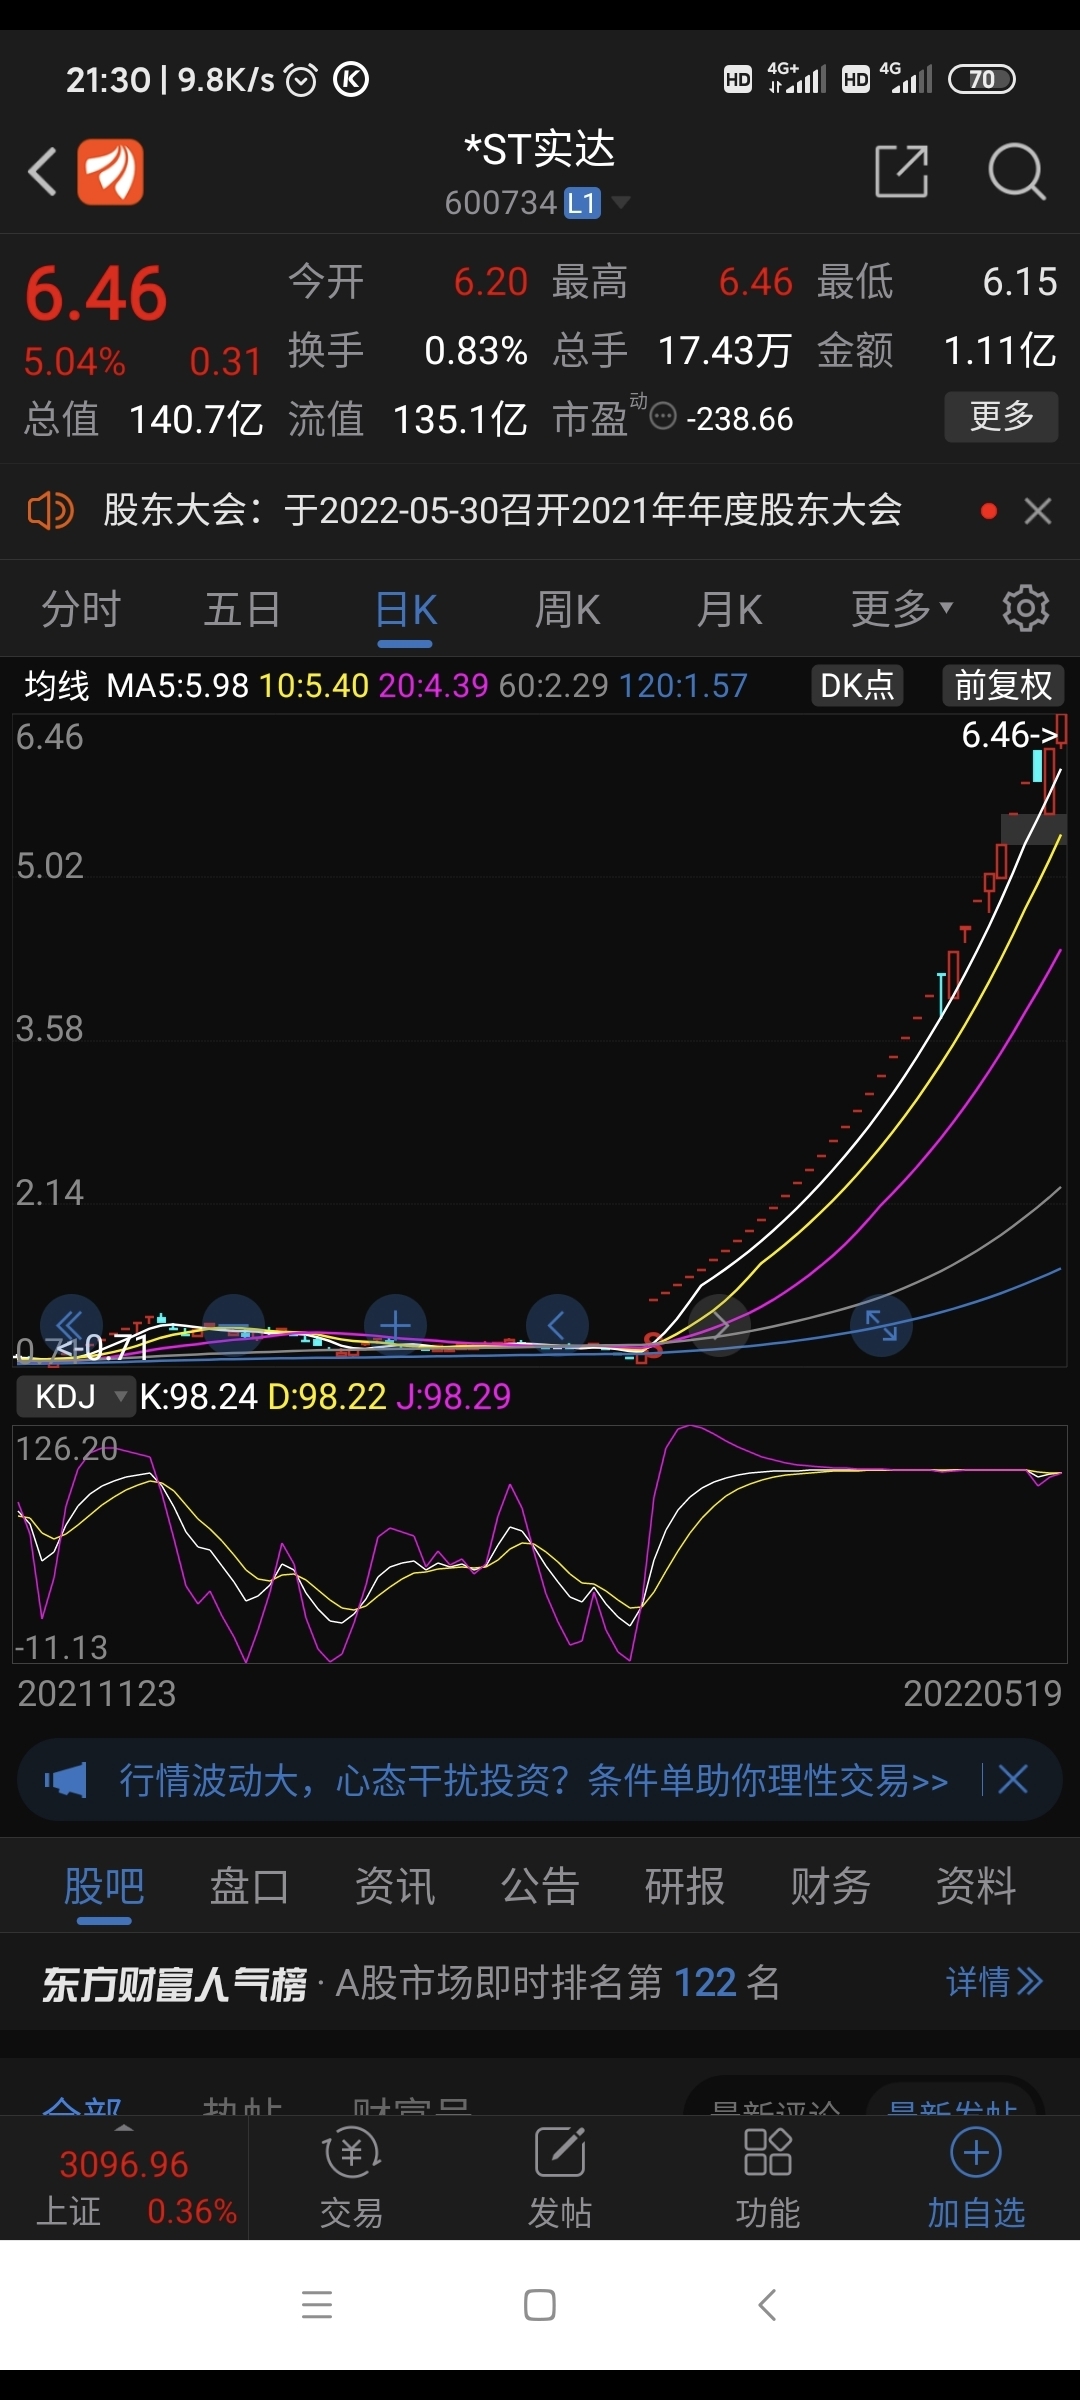Open the 盘口 tab

pyautogui.click(x=249, y=1887)
